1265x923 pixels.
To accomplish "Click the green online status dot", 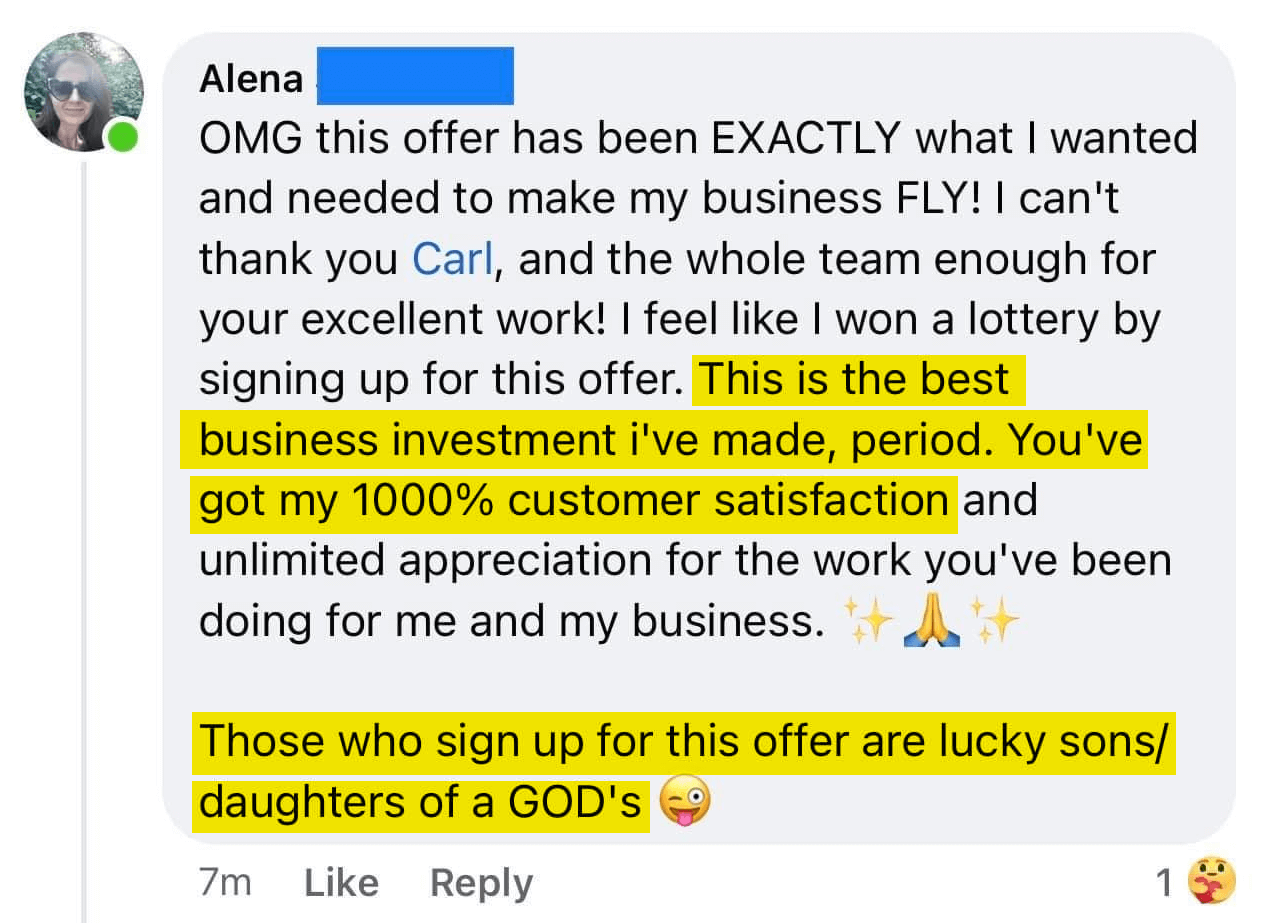I will [x=123, y=137].
